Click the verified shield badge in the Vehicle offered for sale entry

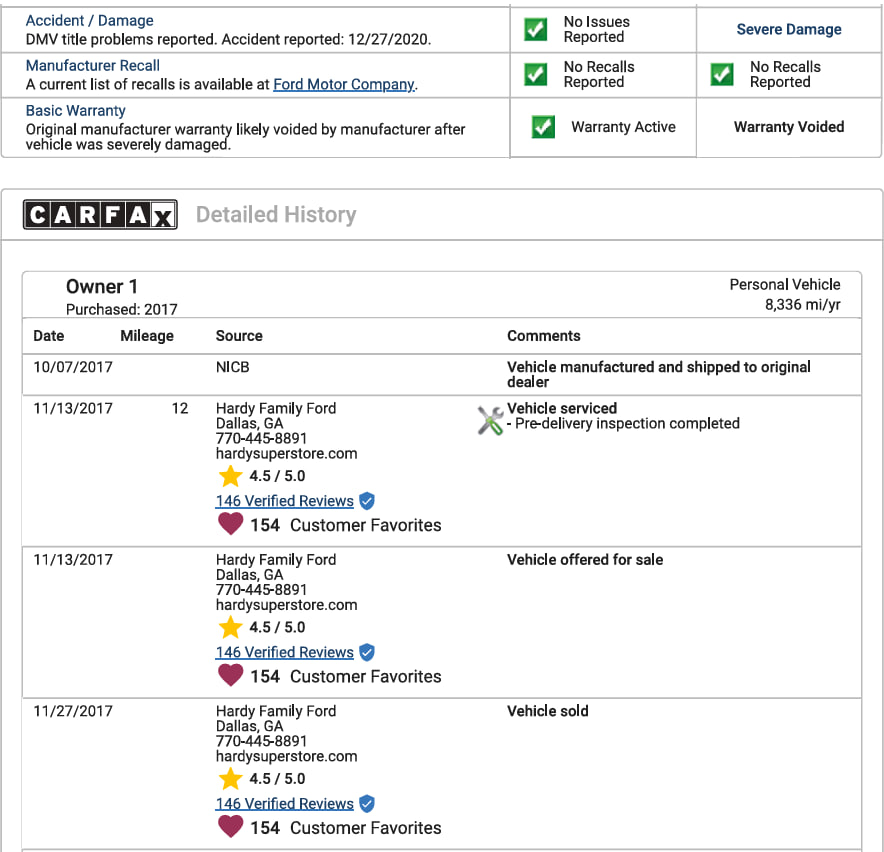coord(367,652)
